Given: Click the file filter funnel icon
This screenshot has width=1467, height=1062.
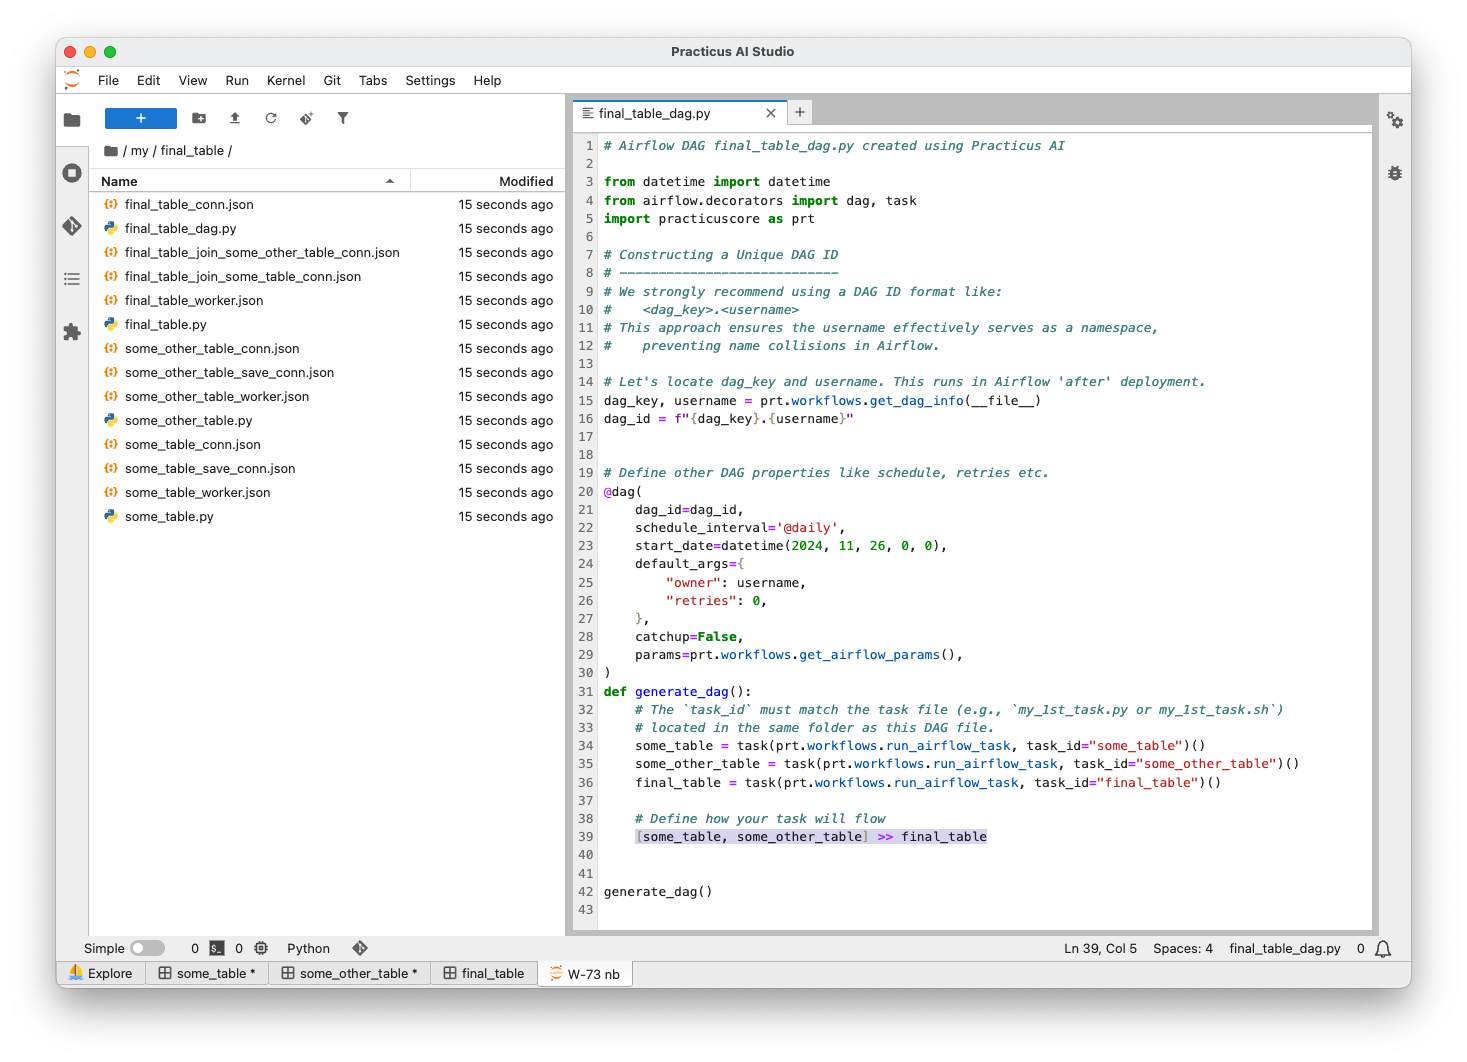Looking at the screenshot, I should pyautogui.click(x=343, y=118).
